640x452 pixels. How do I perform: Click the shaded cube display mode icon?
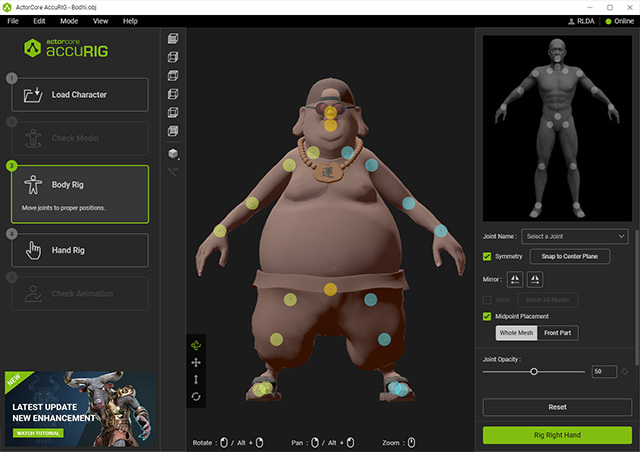coord(173,153)
